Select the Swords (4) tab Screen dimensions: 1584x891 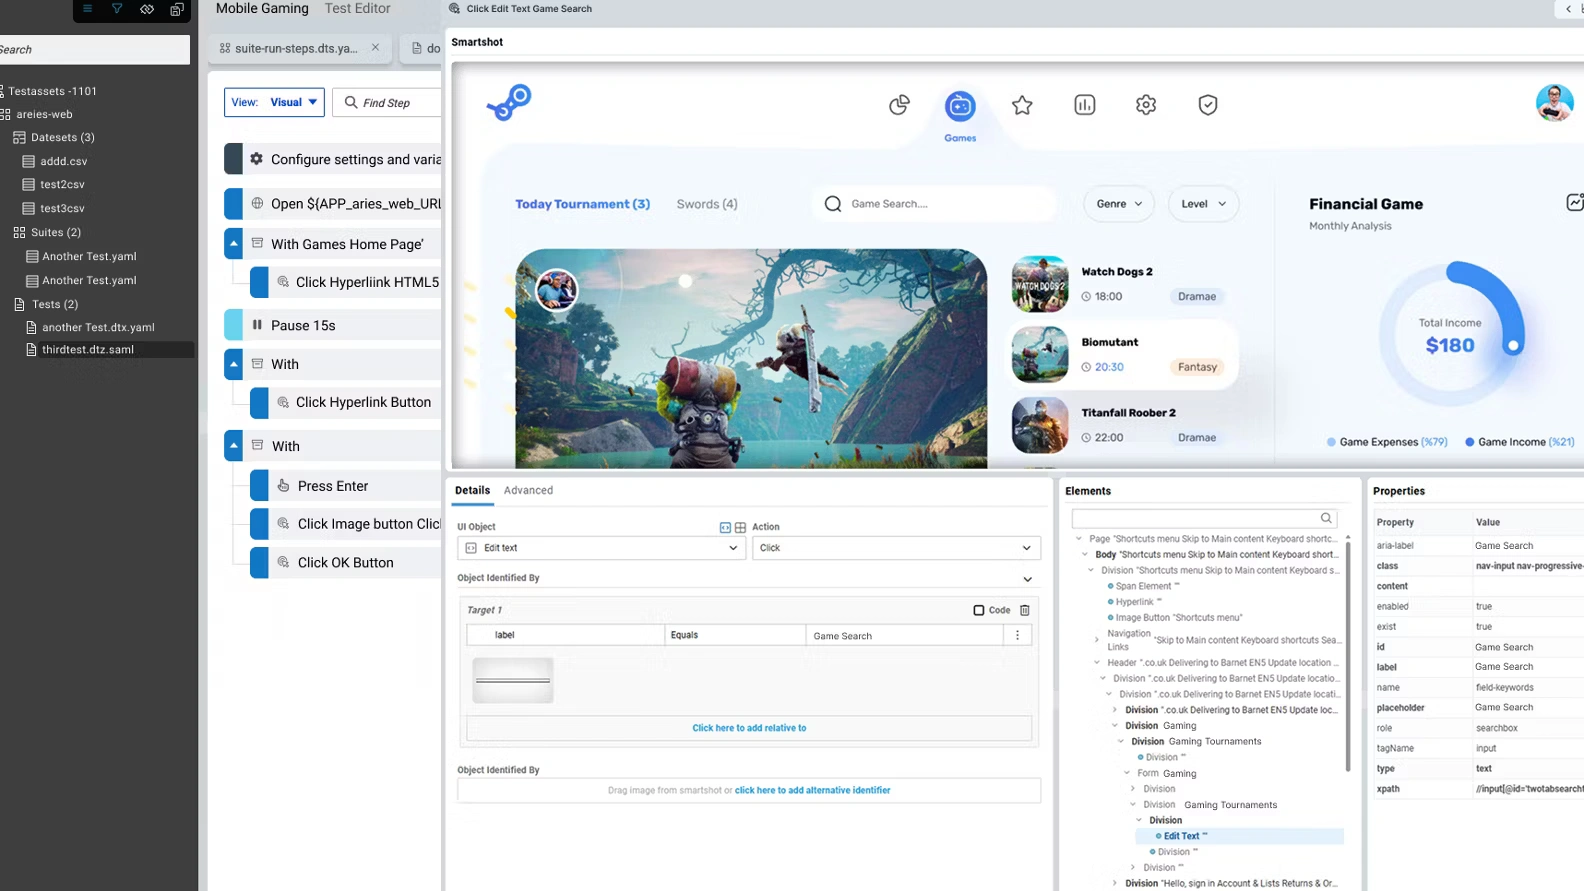(707, 204)
